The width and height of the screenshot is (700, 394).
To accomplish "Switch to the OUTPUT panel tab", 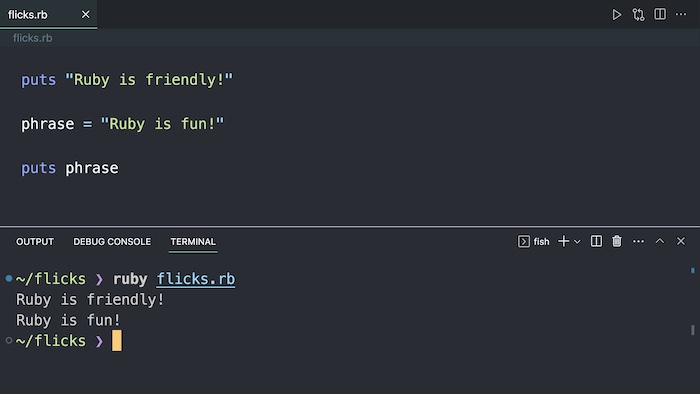I will tap(35, 241).
